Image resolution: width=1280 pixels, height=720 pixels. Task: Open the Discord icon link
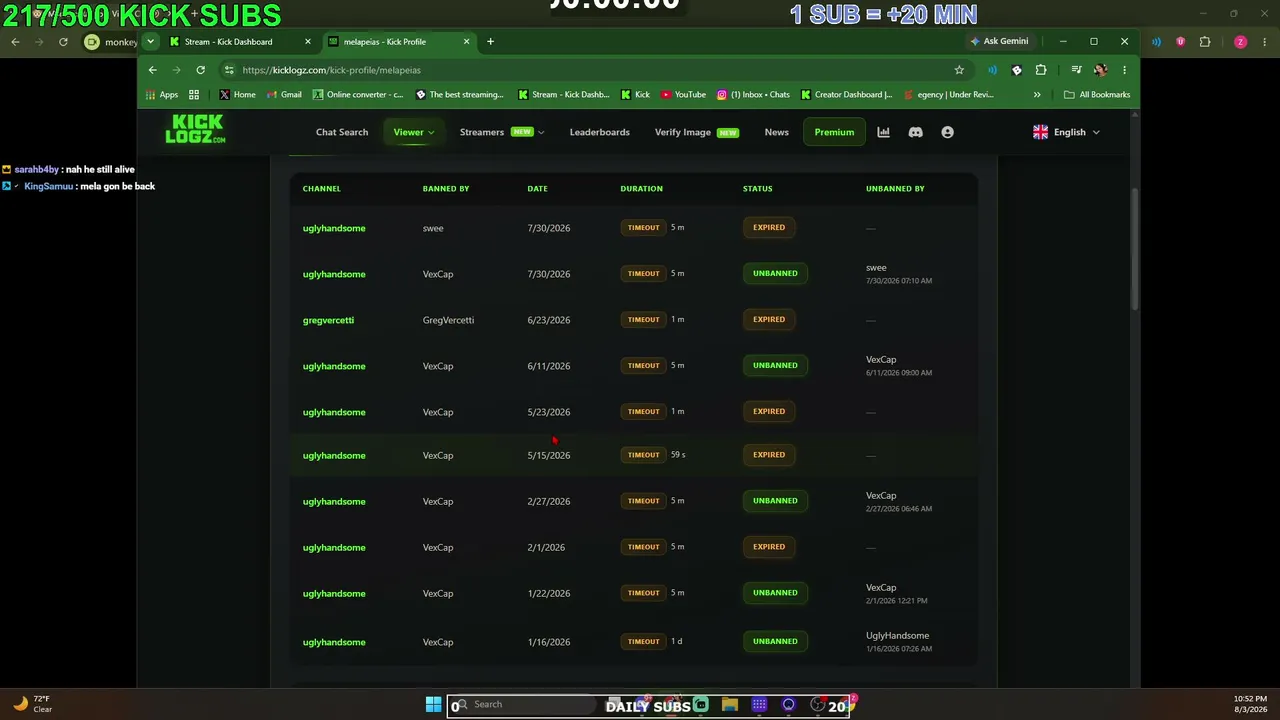pos(915,132)
